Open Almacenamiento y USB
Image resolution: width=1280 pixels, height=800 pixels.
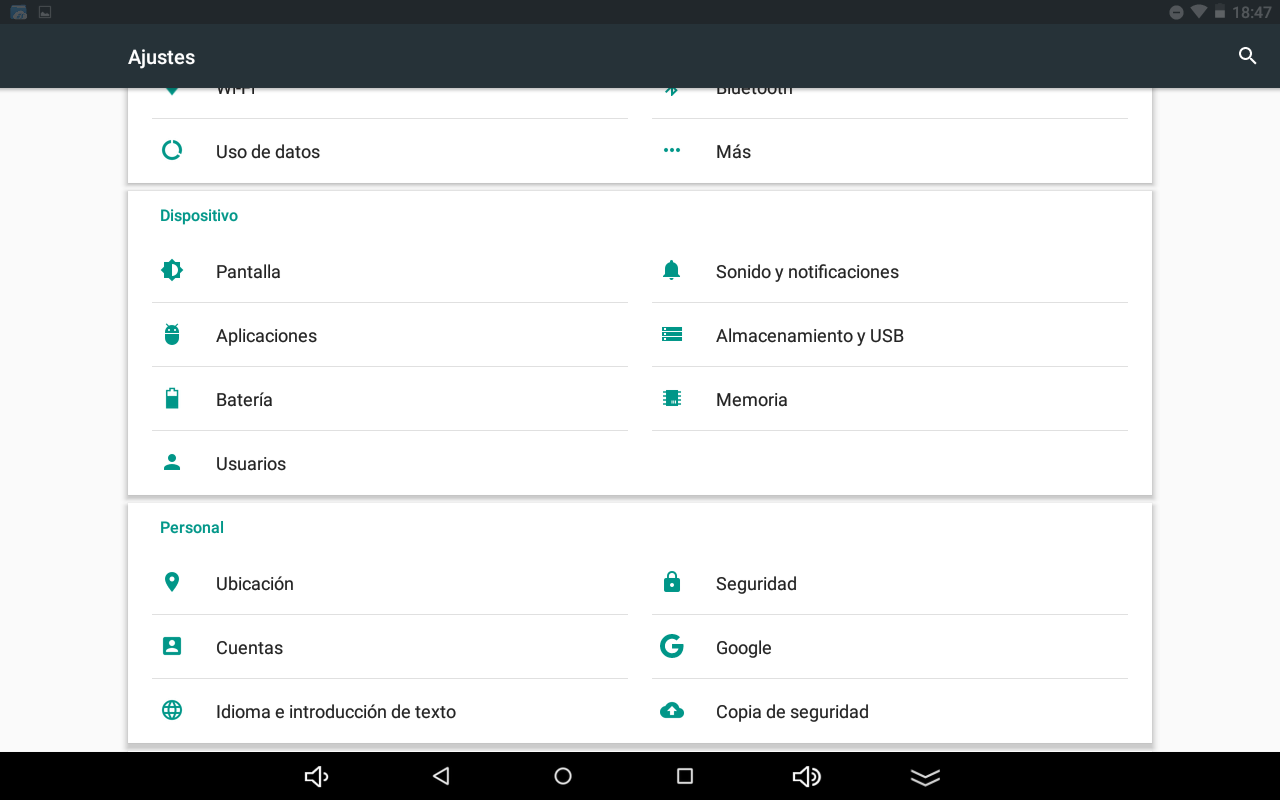click(x=890, y=335)
